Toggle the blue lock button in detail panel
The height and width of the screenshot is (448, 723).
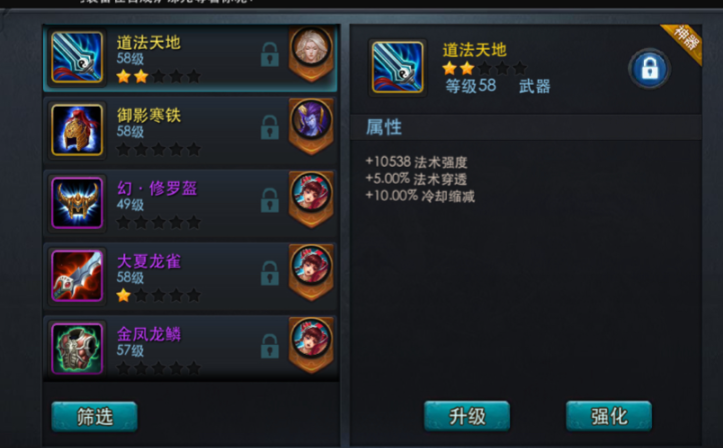pos(649,69)
